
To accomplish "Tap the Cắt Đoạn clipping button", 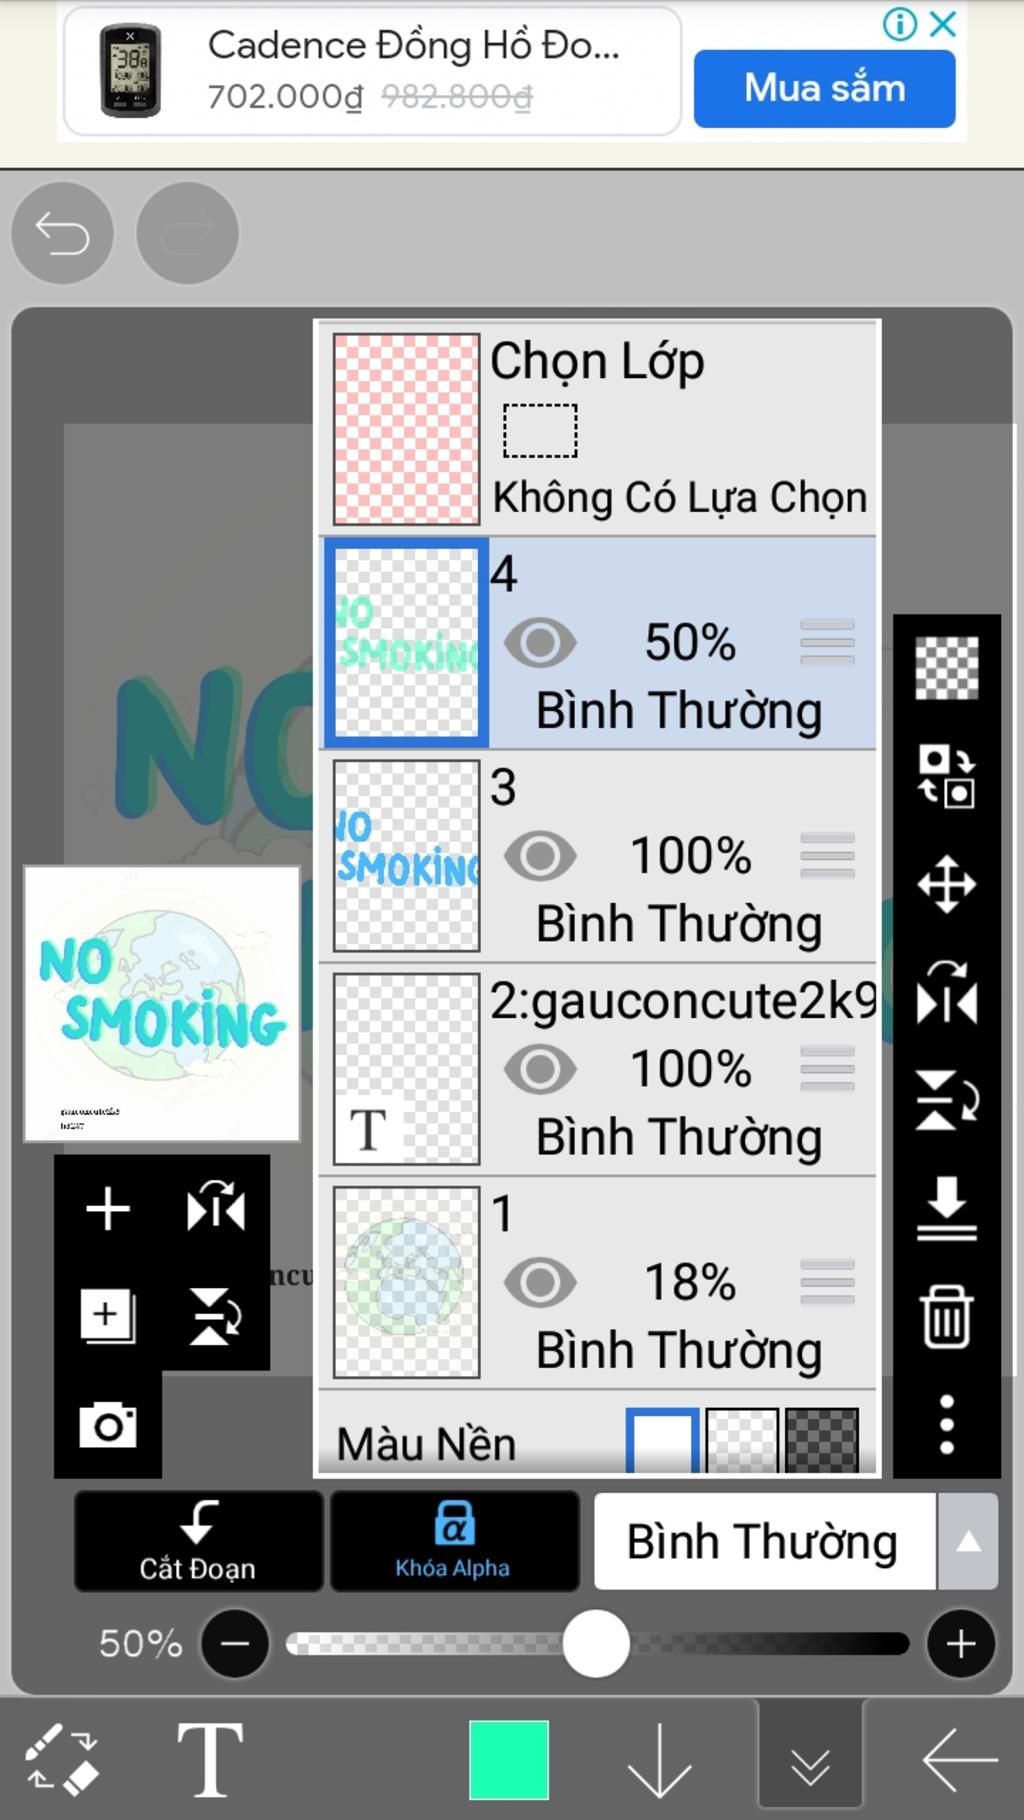I will point(198,1540).
